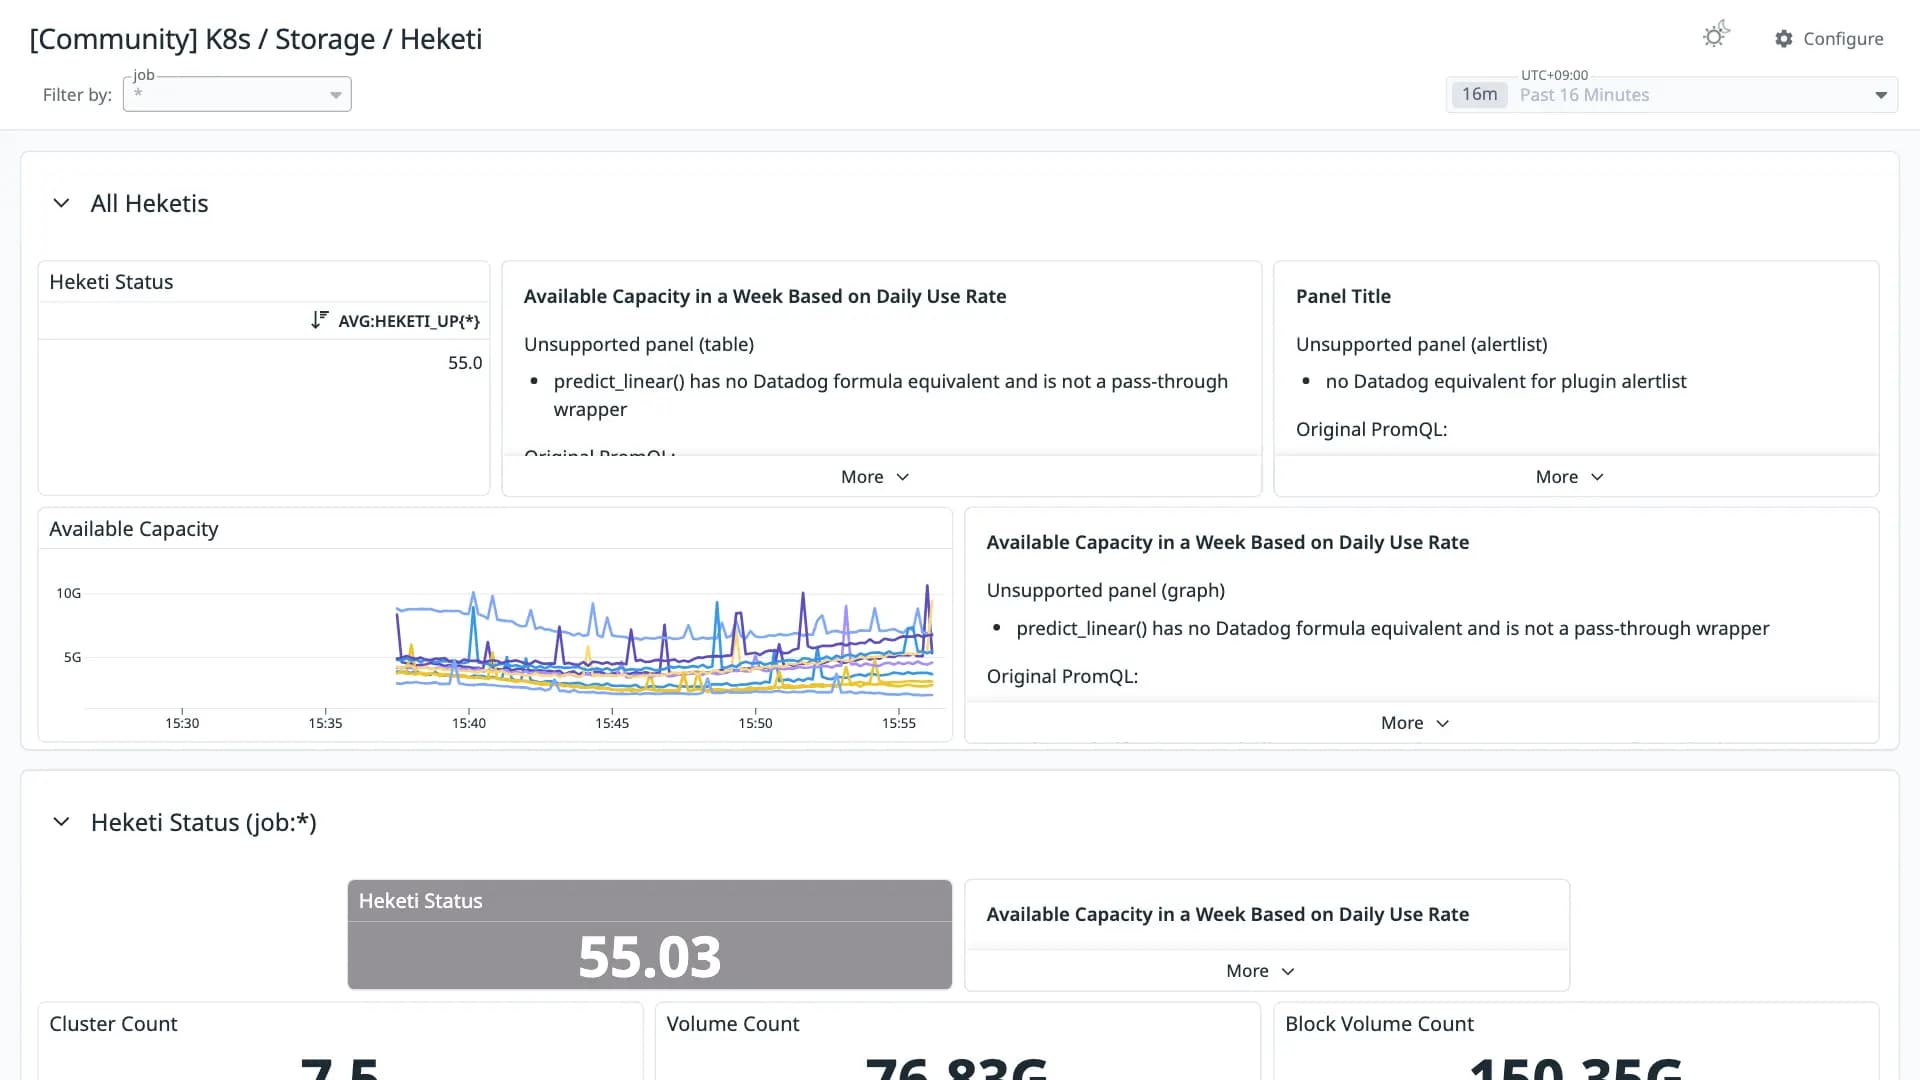Click the Panel Title heading
This screenshot has width=1920, height=1080.
[1343, 296]
